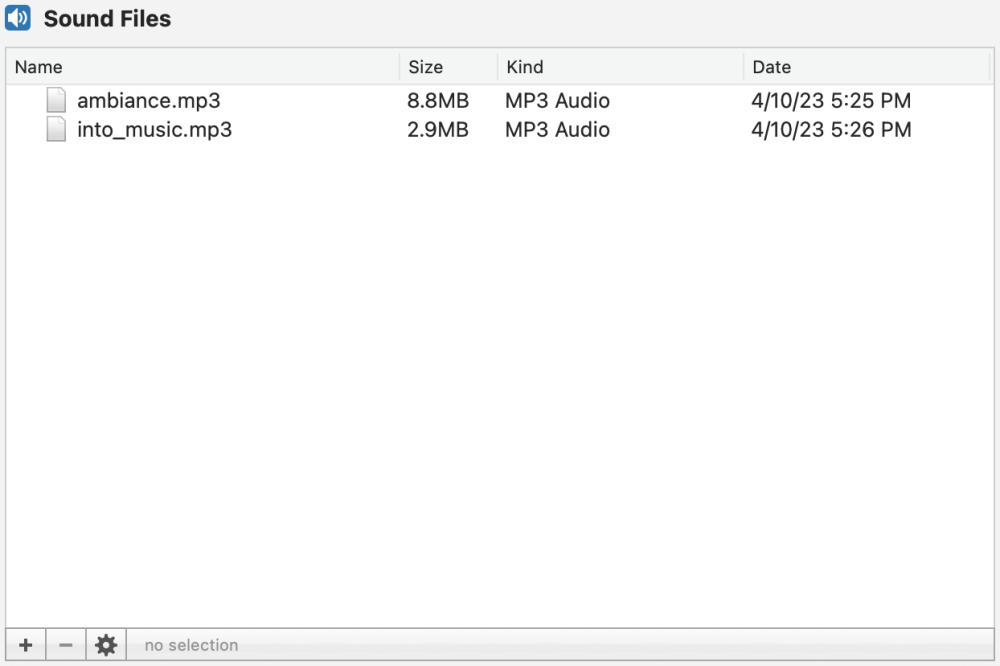
Task: Click the MP3 Audio kind for into_music.mp3
Action: 557,129
